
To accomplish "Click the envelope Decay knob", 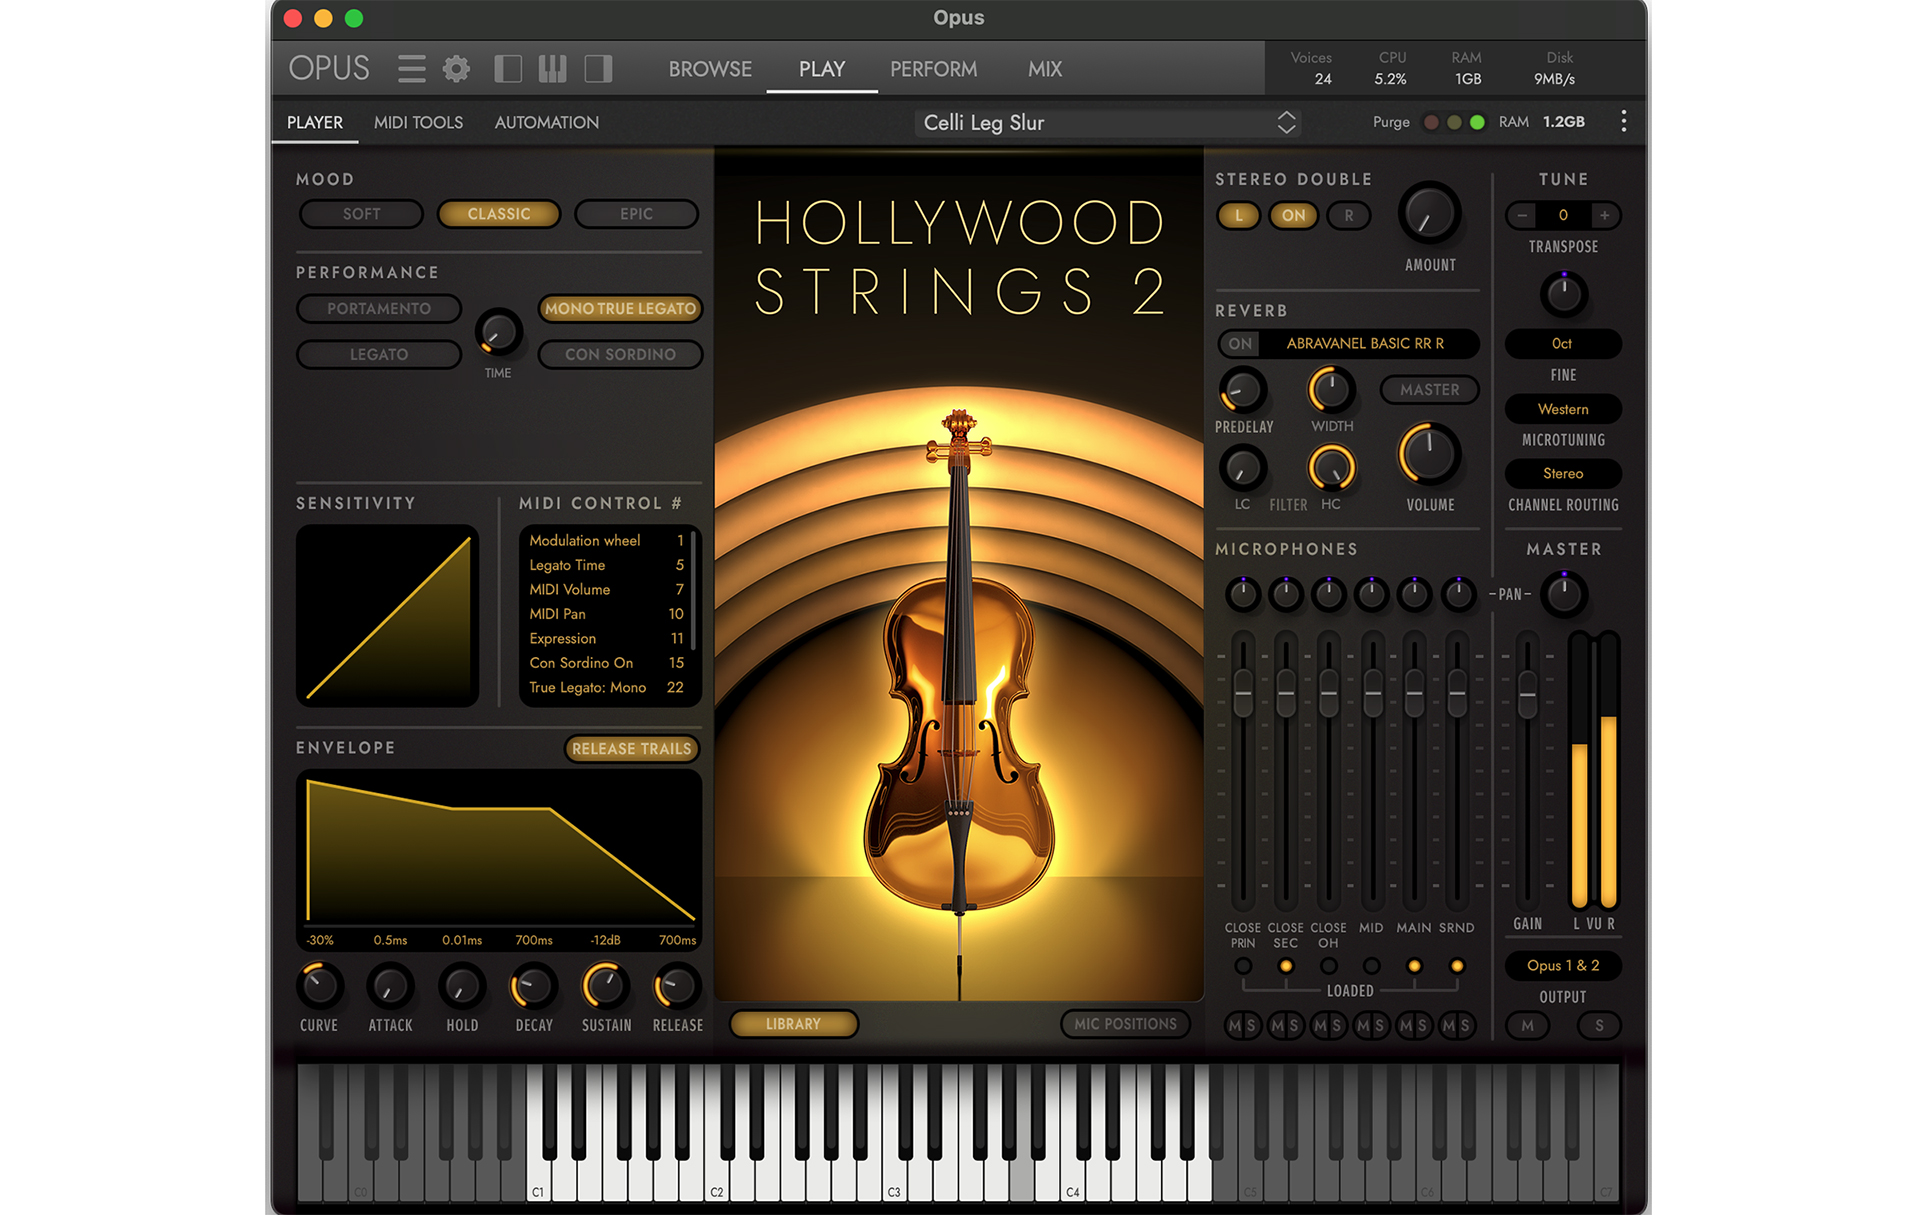I will coord(533,987).
